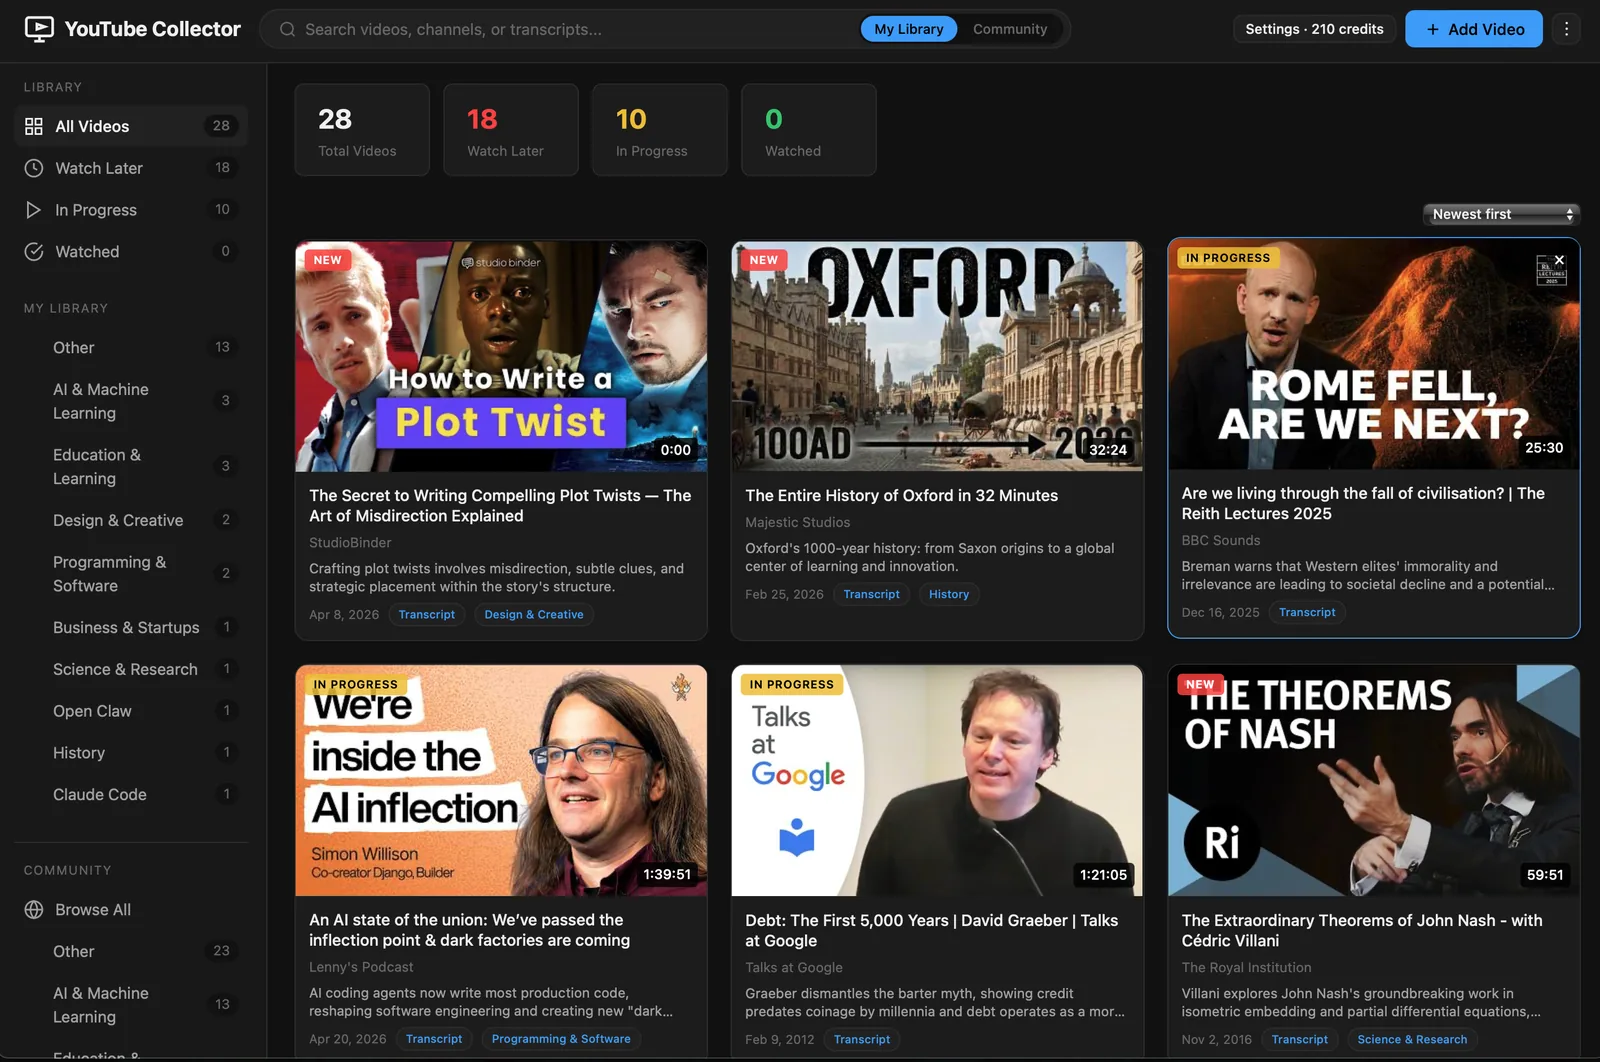Select Watched in sidebar
Viewport: 1600px width, 1062px height.
pos(131,252)
